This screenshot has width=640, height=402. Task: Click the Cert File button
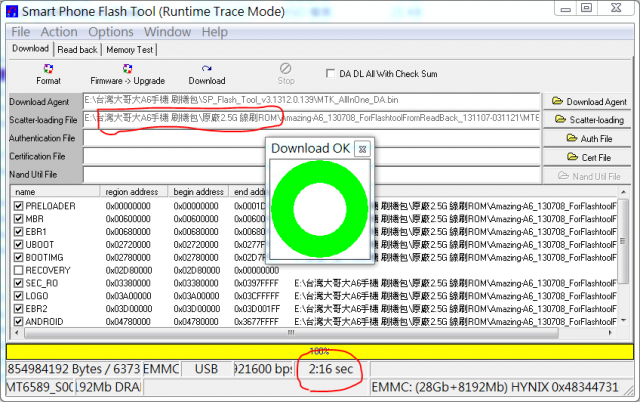[x=587, y=157]
